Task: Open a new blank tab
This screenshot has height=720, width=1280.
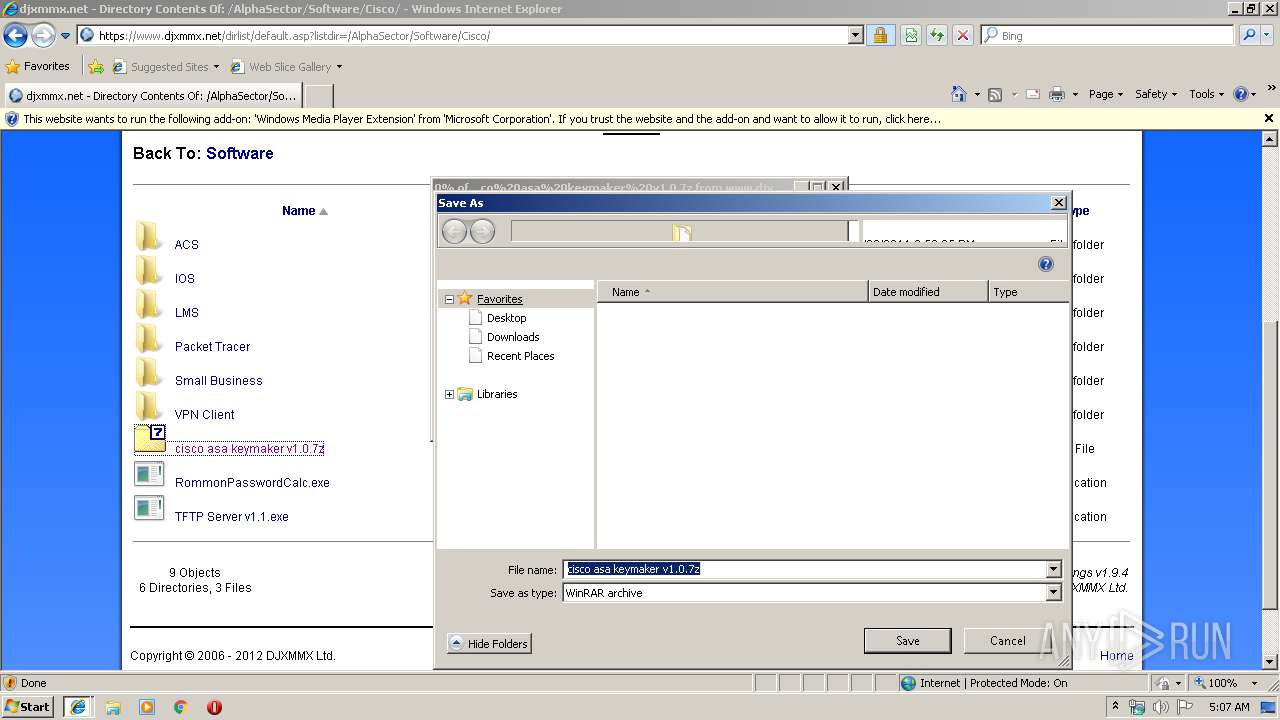Action: (318, 96)
